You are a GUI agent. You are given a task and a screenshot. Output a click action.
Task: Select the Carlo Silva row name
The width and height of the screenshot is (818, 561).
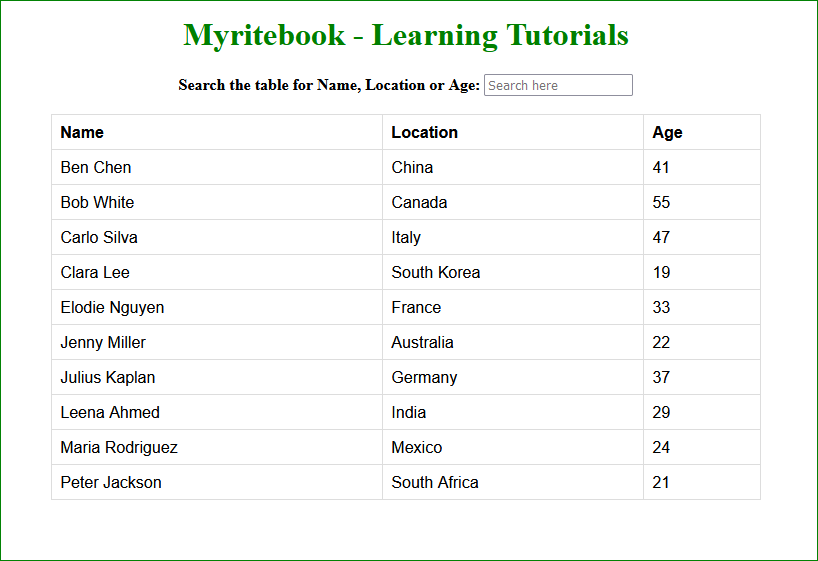tap(99, 237)
